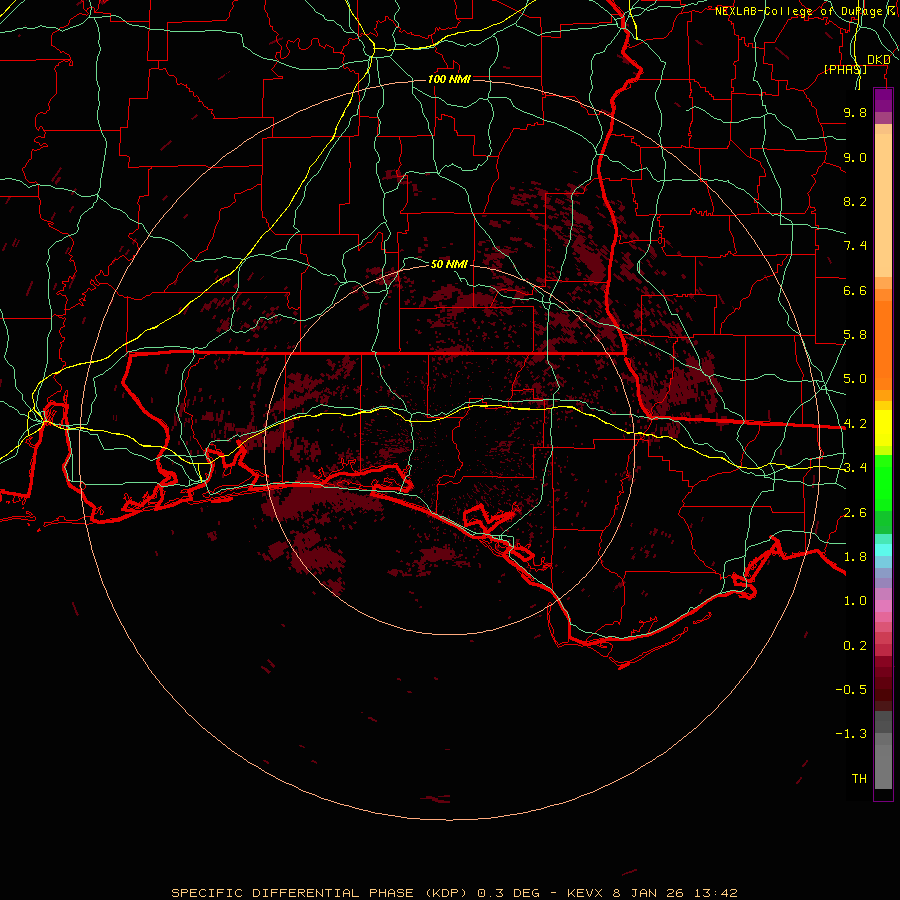
Task: Click the 7.4 value on the color scale
Action: [855, 246]
